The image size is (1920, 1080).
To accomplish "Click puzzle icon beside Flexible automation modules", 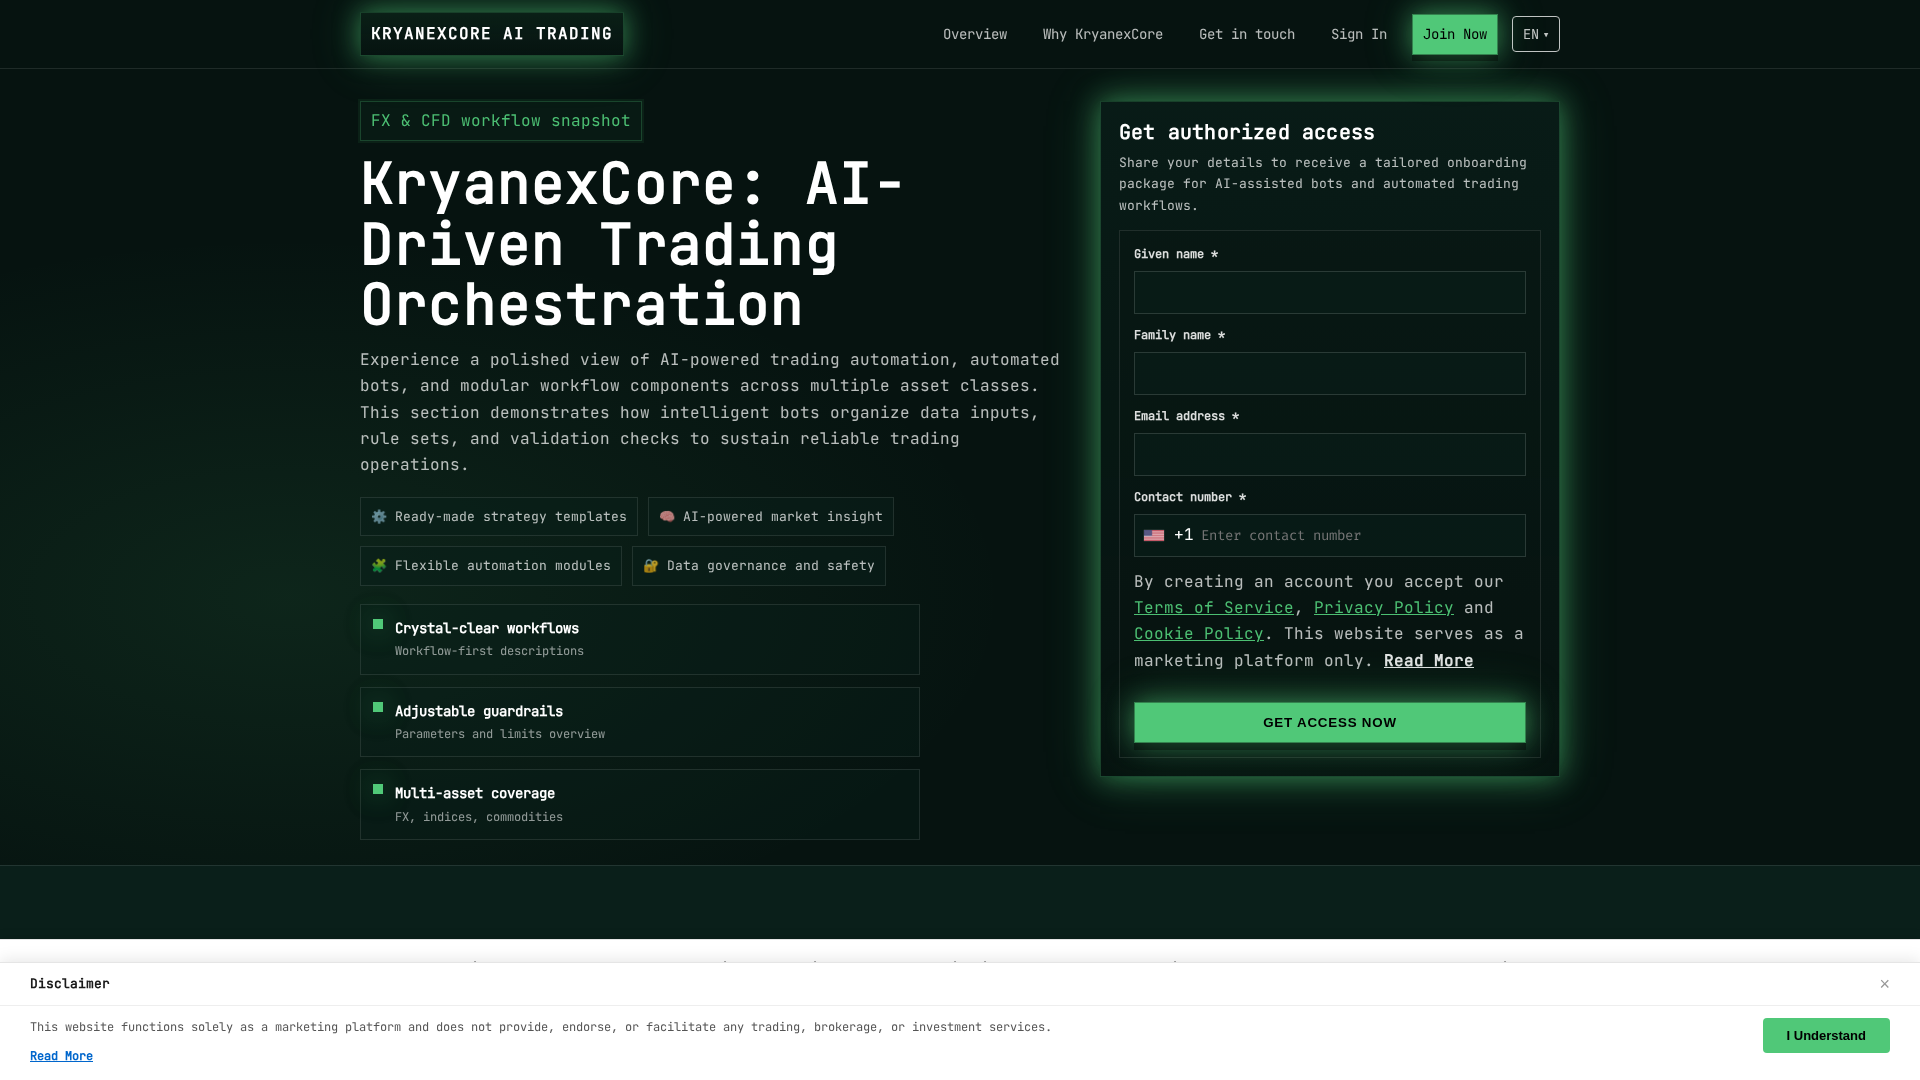I will point(379,566).
